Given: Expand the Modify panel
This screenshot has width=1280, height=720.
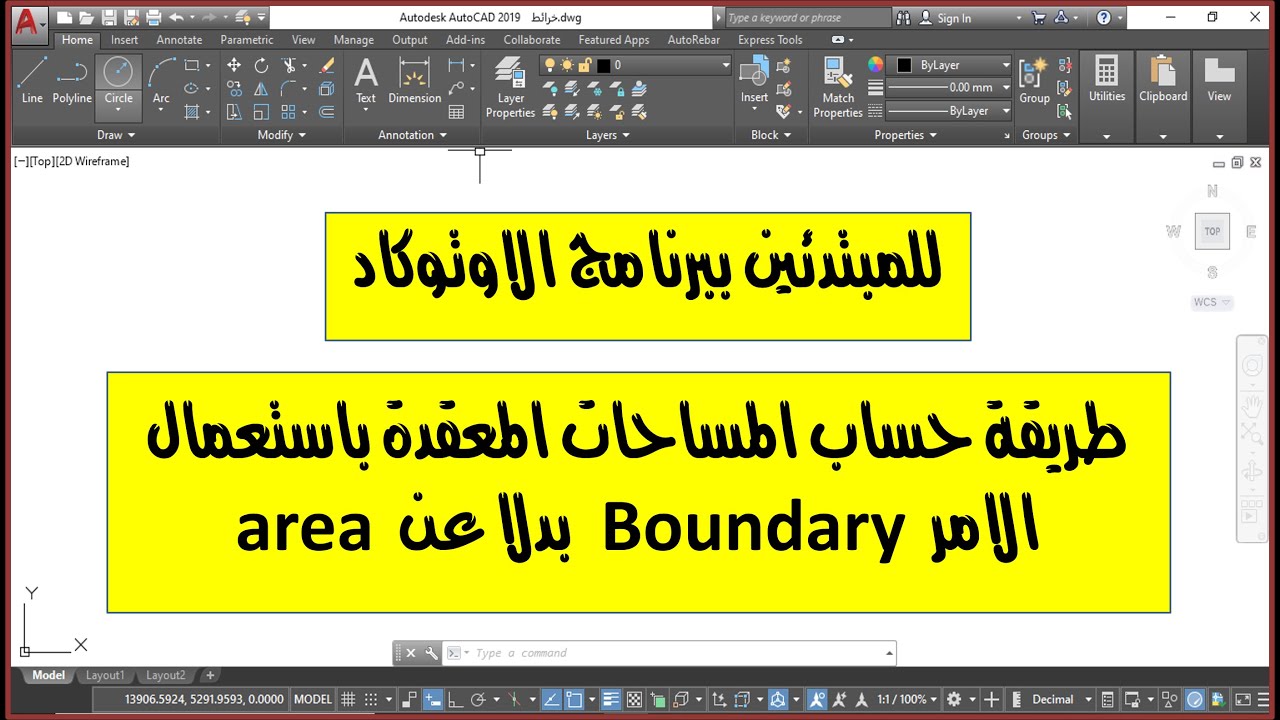Looking at the screenshot, I should click(x=281, y=135).
